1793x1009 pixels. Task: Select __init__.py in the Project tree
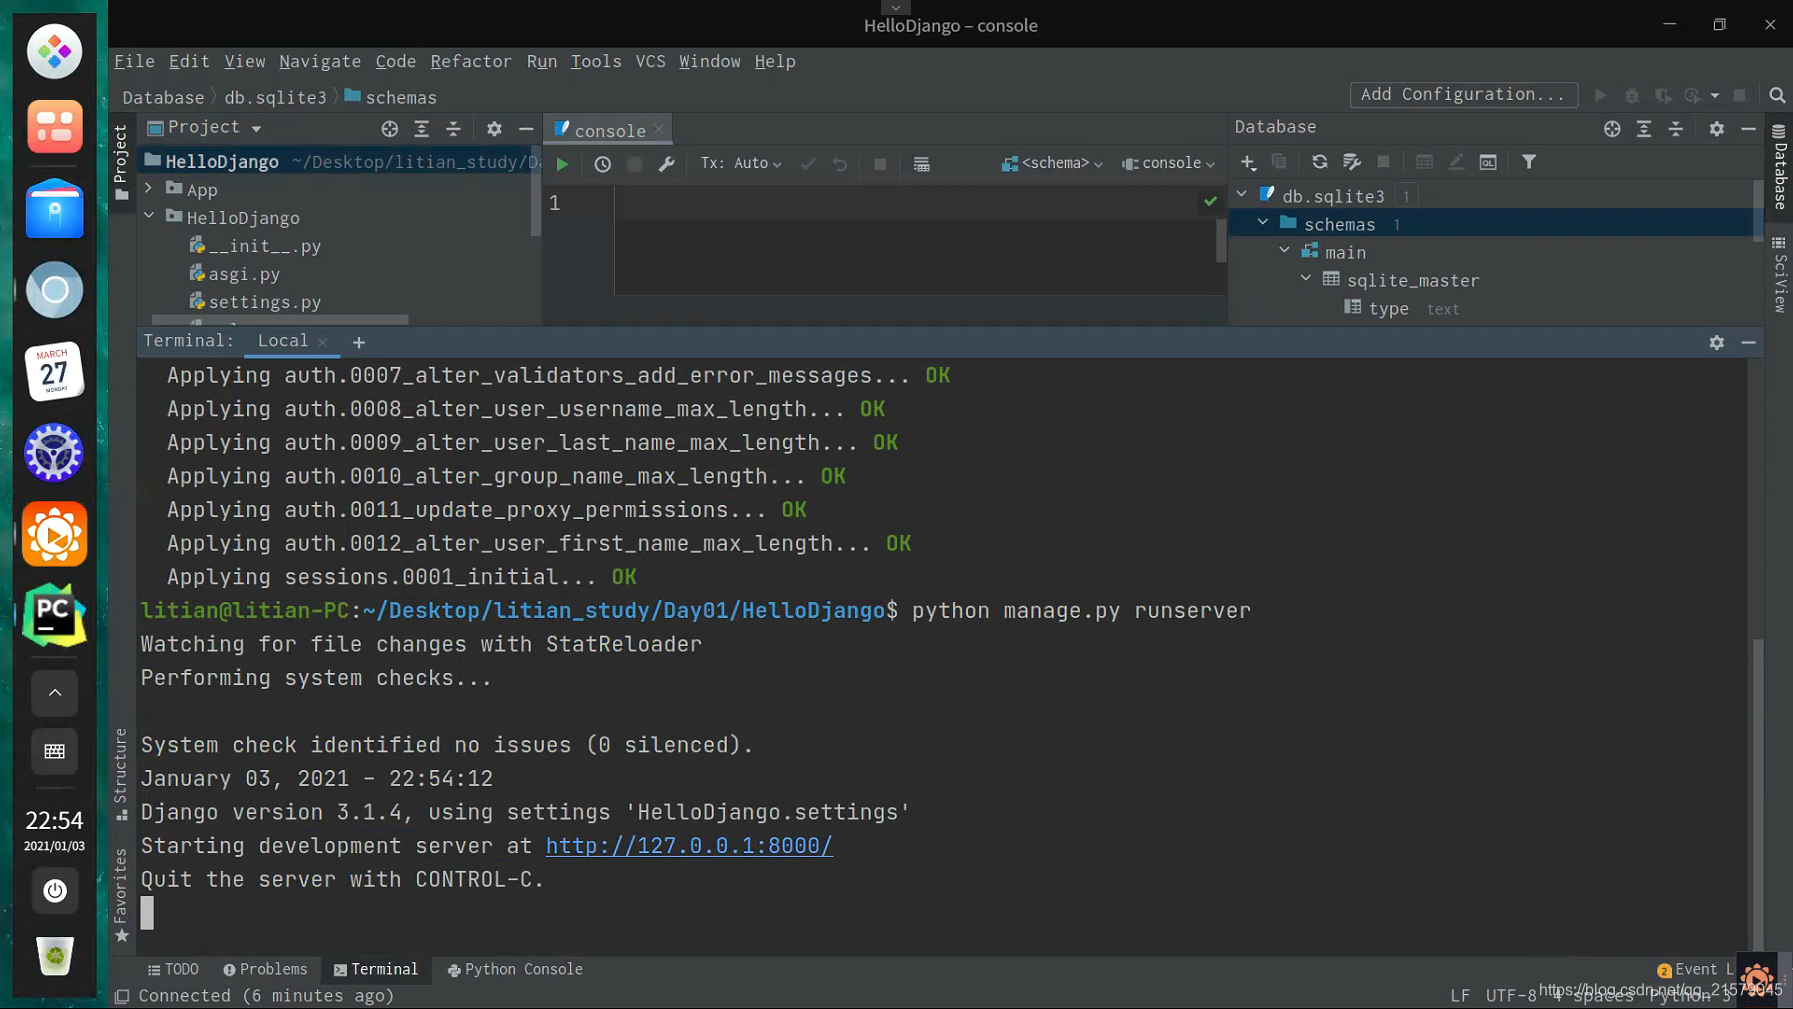coord(264,245)
